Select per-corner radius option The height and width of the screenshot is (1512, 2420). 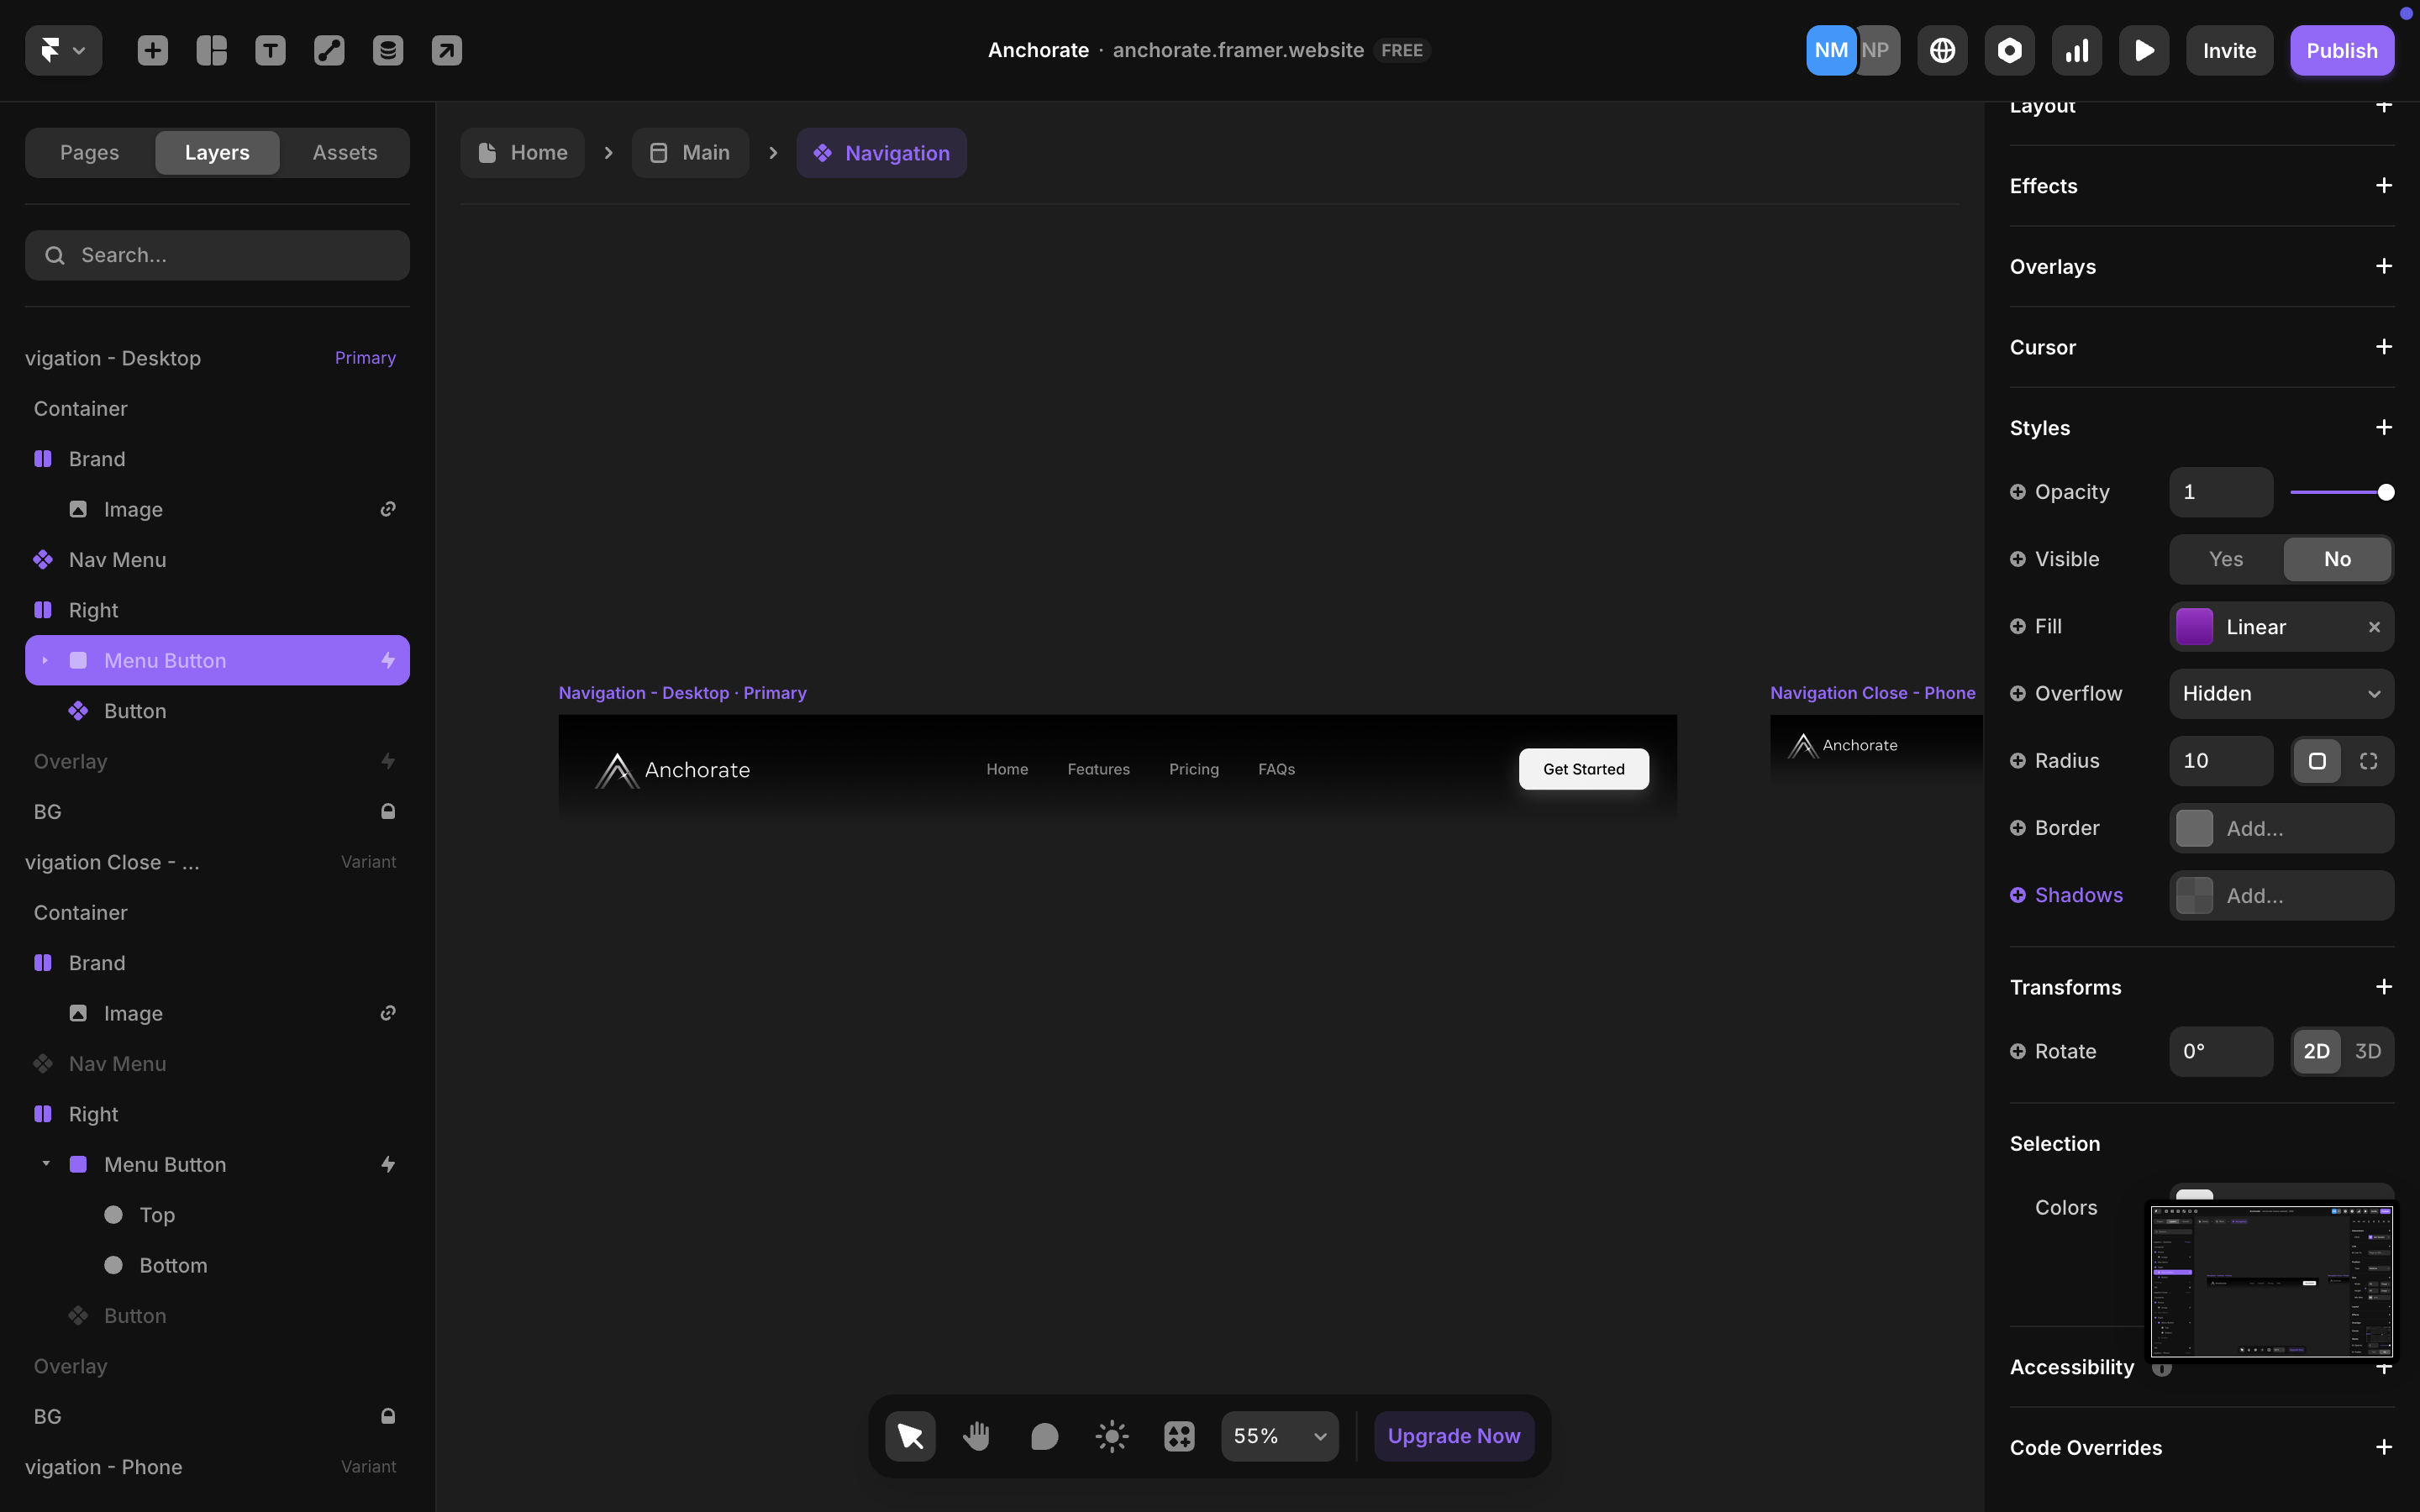coord(2367,761)
